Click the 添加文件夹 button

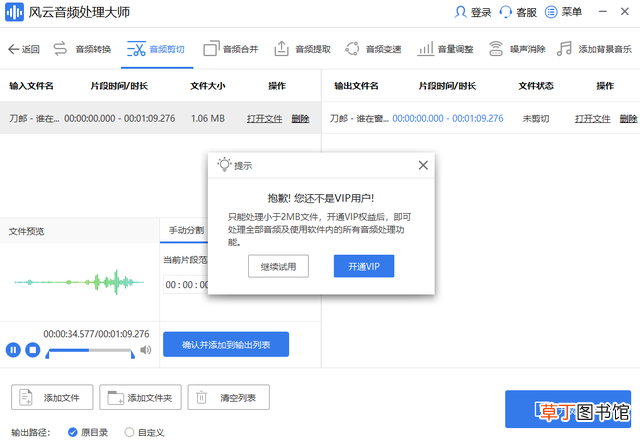click(x=140, y=397)
